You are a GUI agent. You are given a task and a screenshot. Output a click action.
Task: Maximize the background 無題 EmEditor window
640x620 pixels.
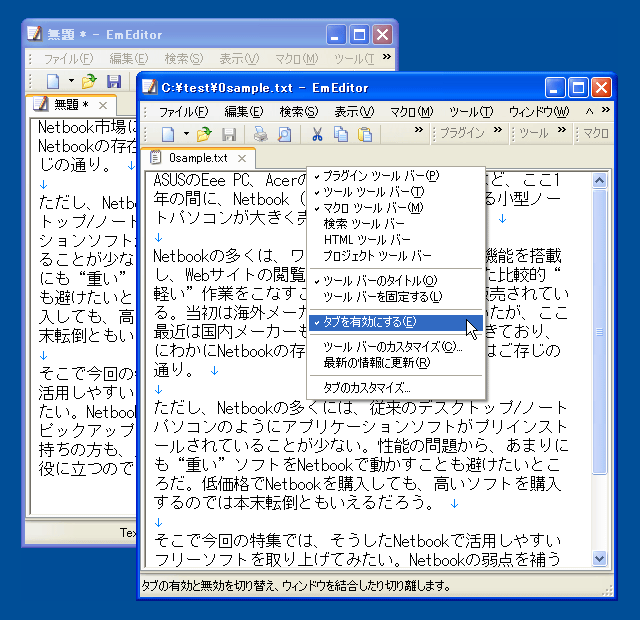click(359, 34)
